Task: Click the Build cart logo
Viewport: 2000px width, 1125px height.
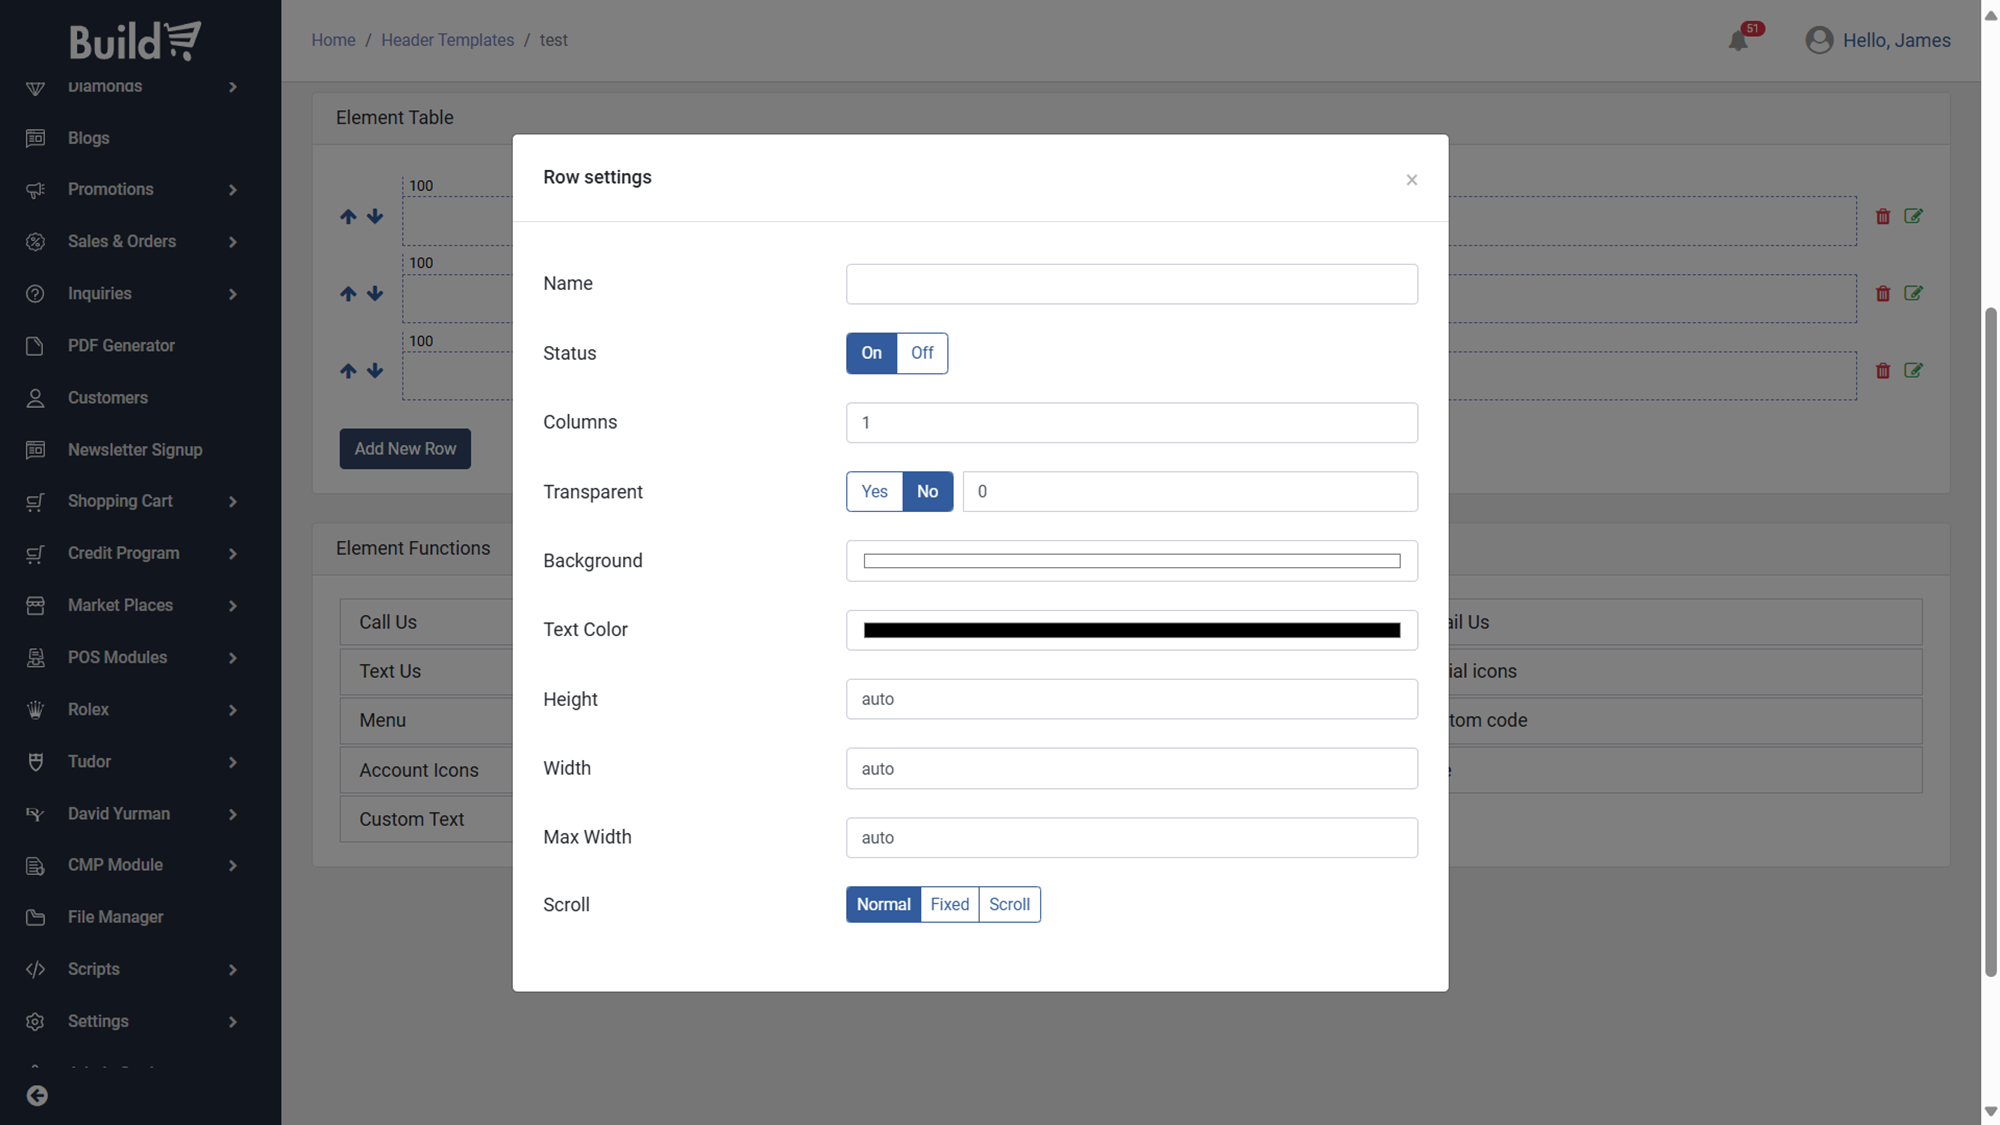Action: coord(135,40)
